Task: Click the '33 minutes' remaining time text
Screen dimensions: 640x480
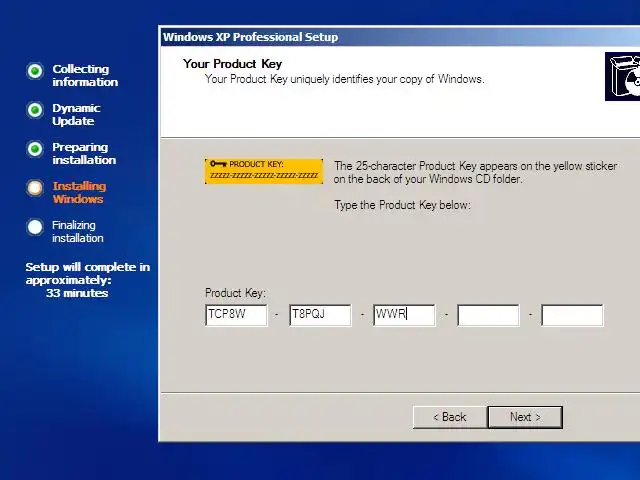Action: [77, 293]
